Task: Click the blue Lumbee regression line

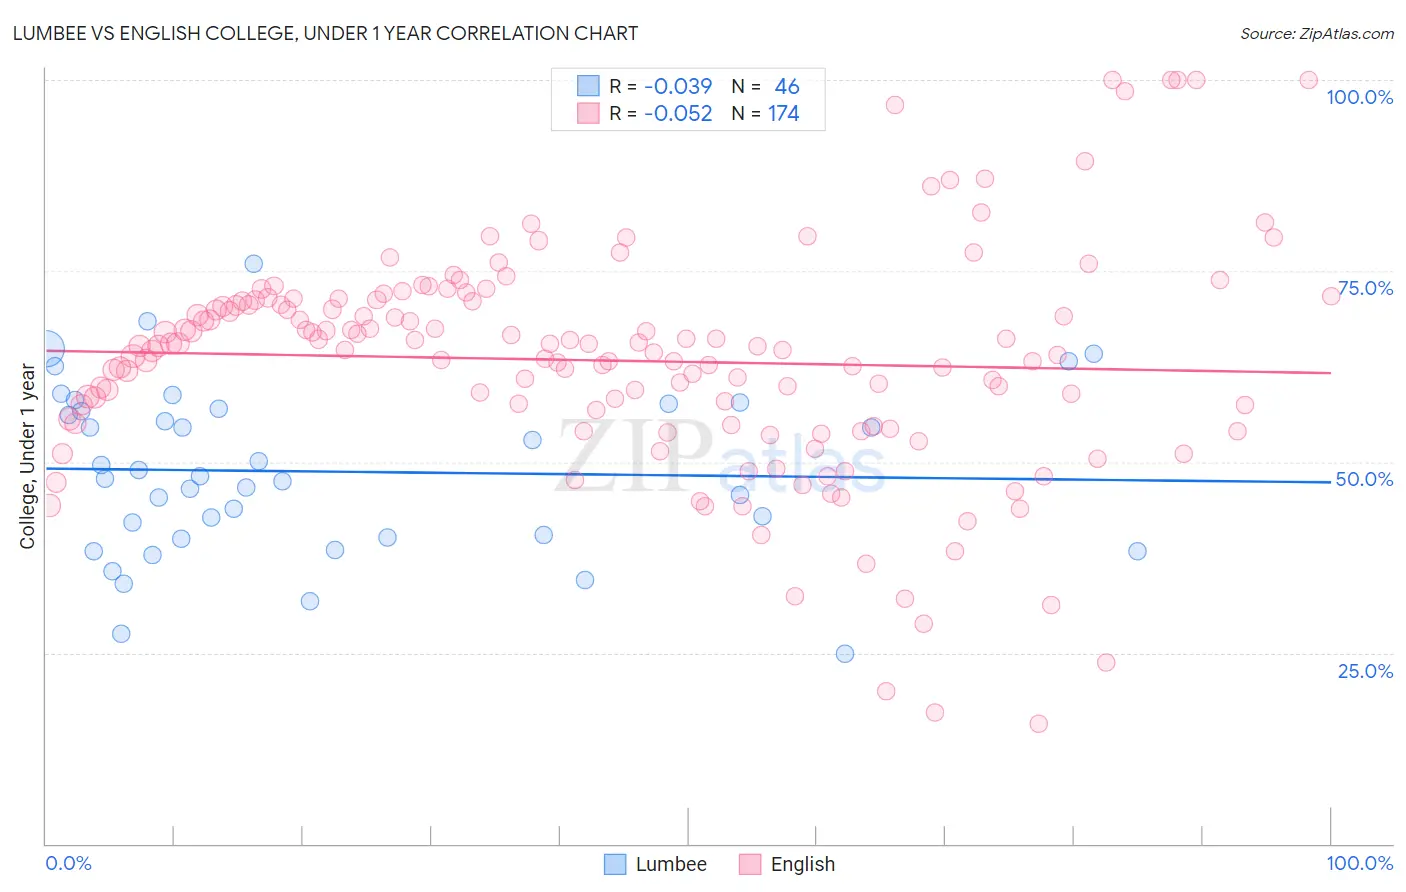Action: [688, 475]
